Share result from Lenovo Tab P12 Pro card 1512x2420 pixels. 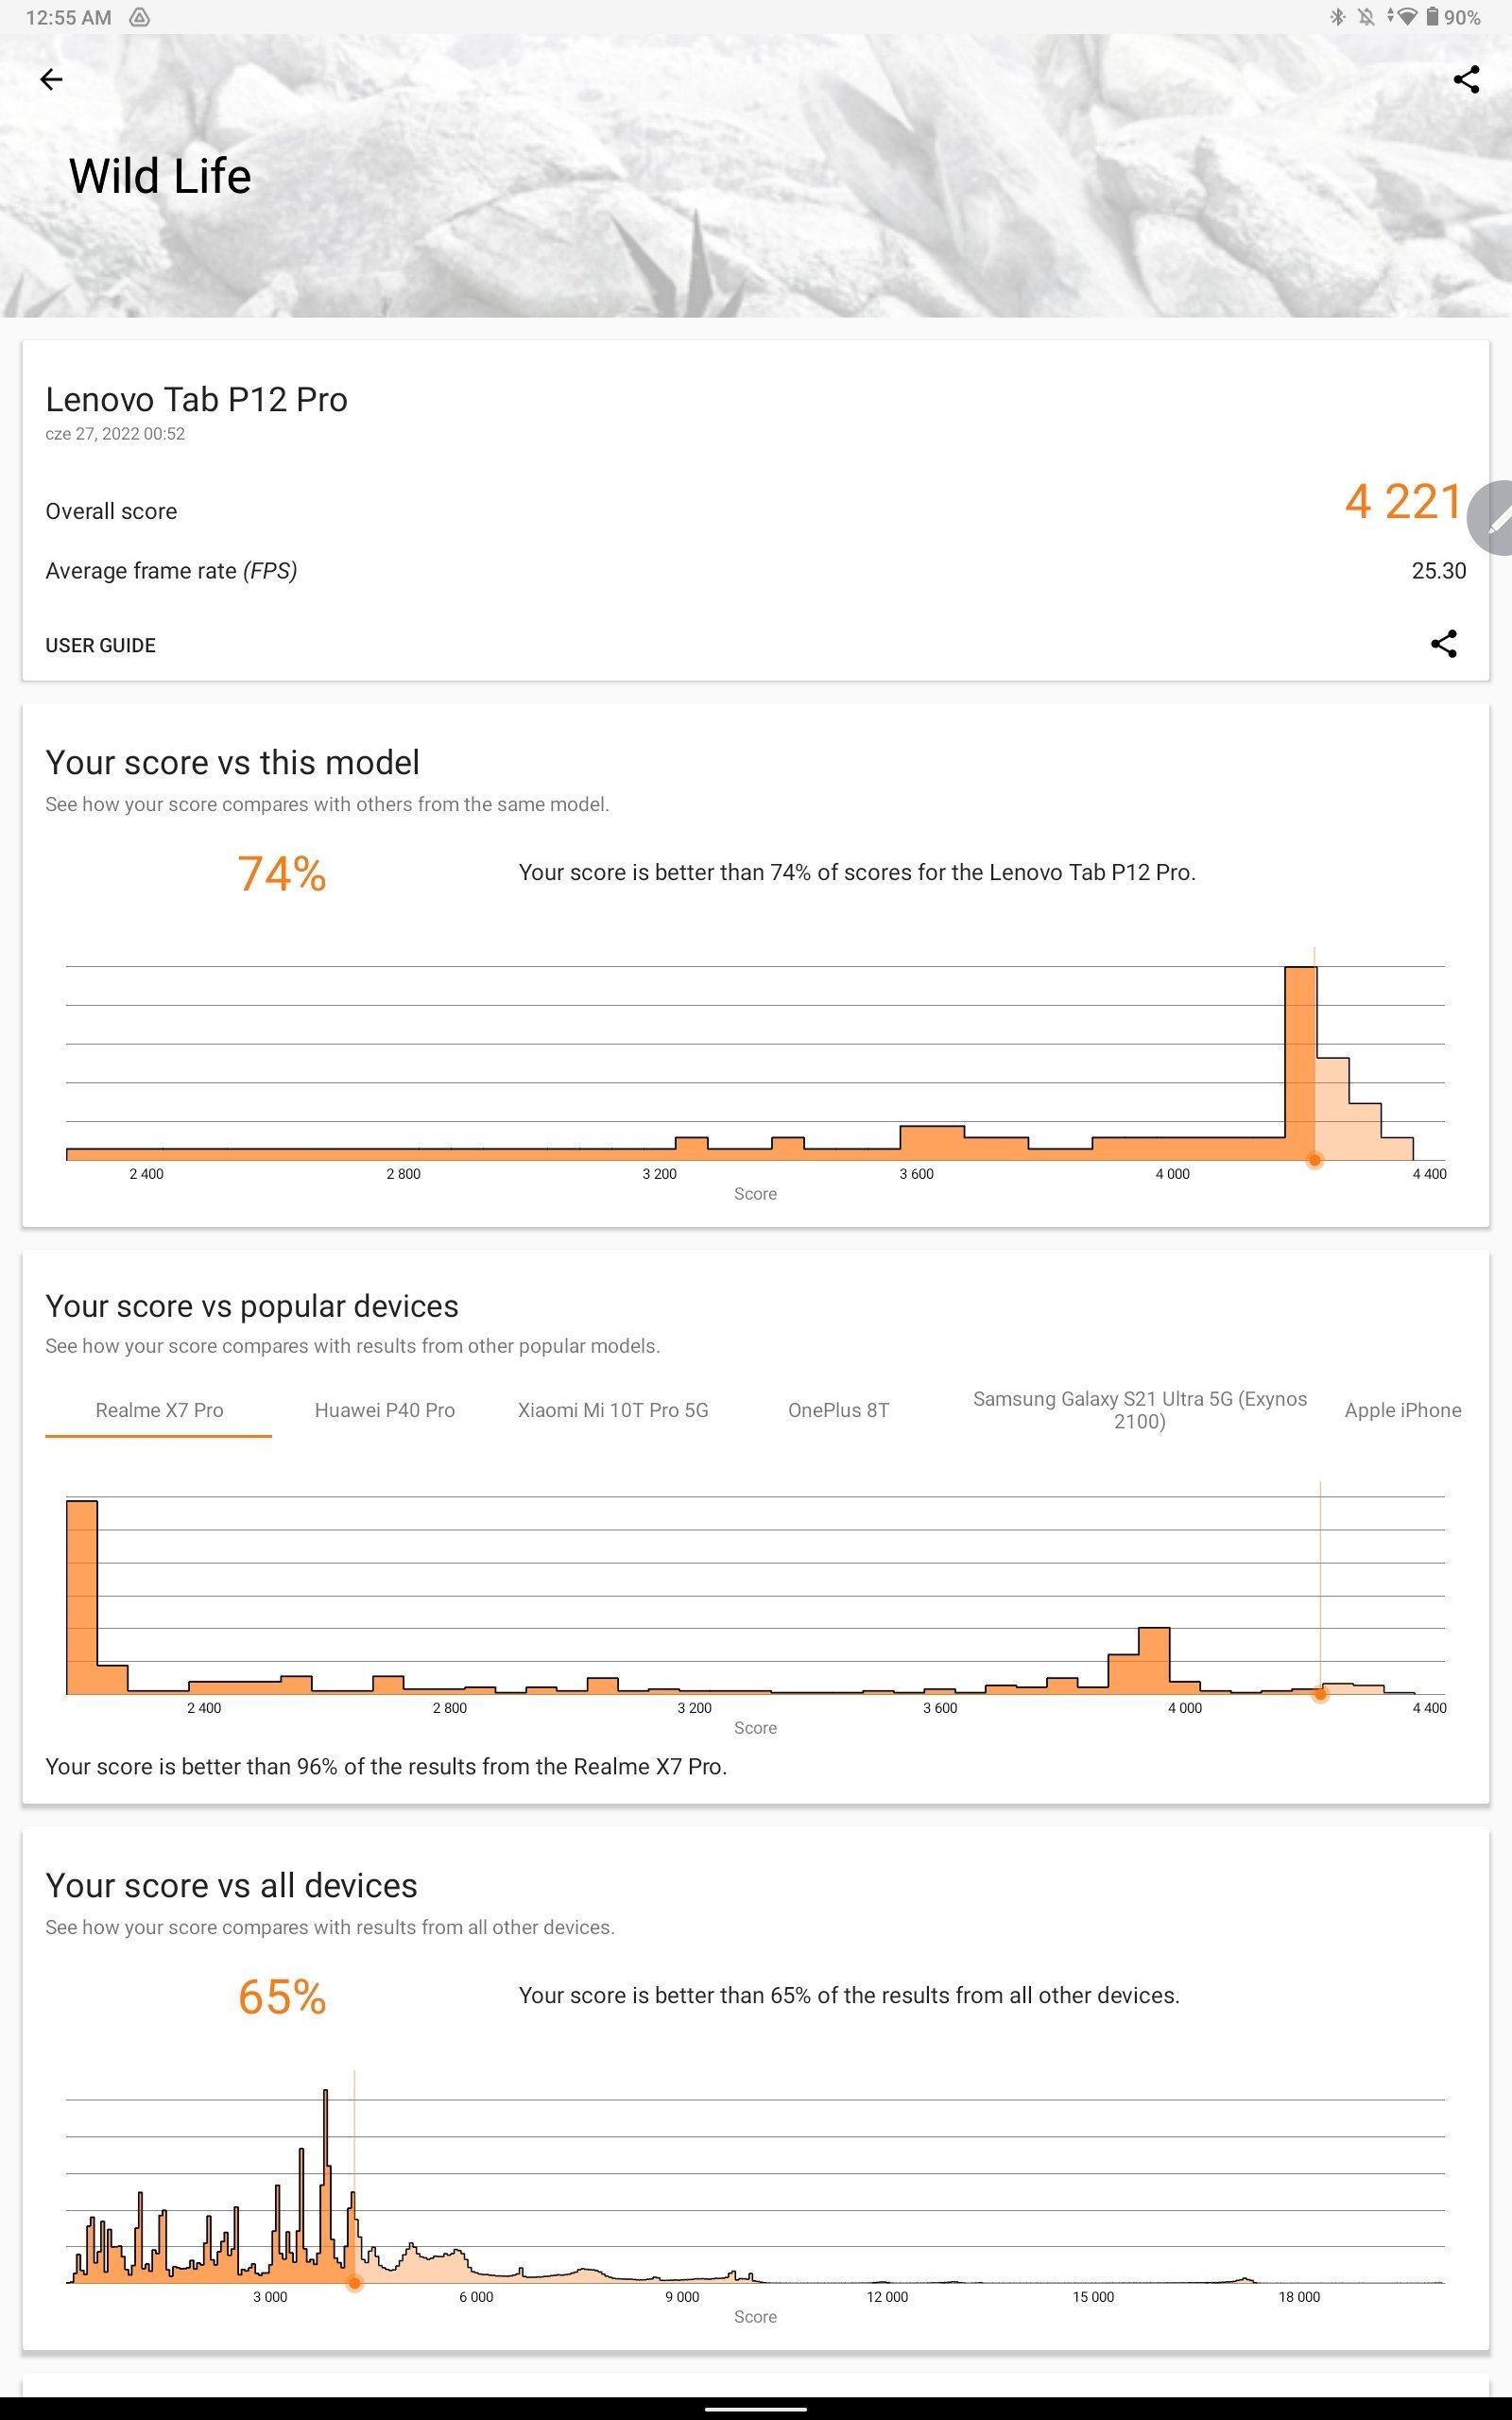pos(1443,643)
